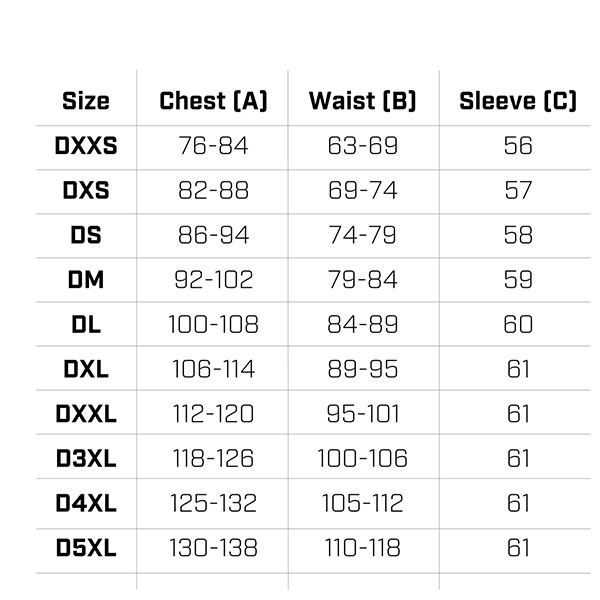Select the Sleeve (C) column header
600x600 pixels.
pyautogui.click(x=518, y=101)
